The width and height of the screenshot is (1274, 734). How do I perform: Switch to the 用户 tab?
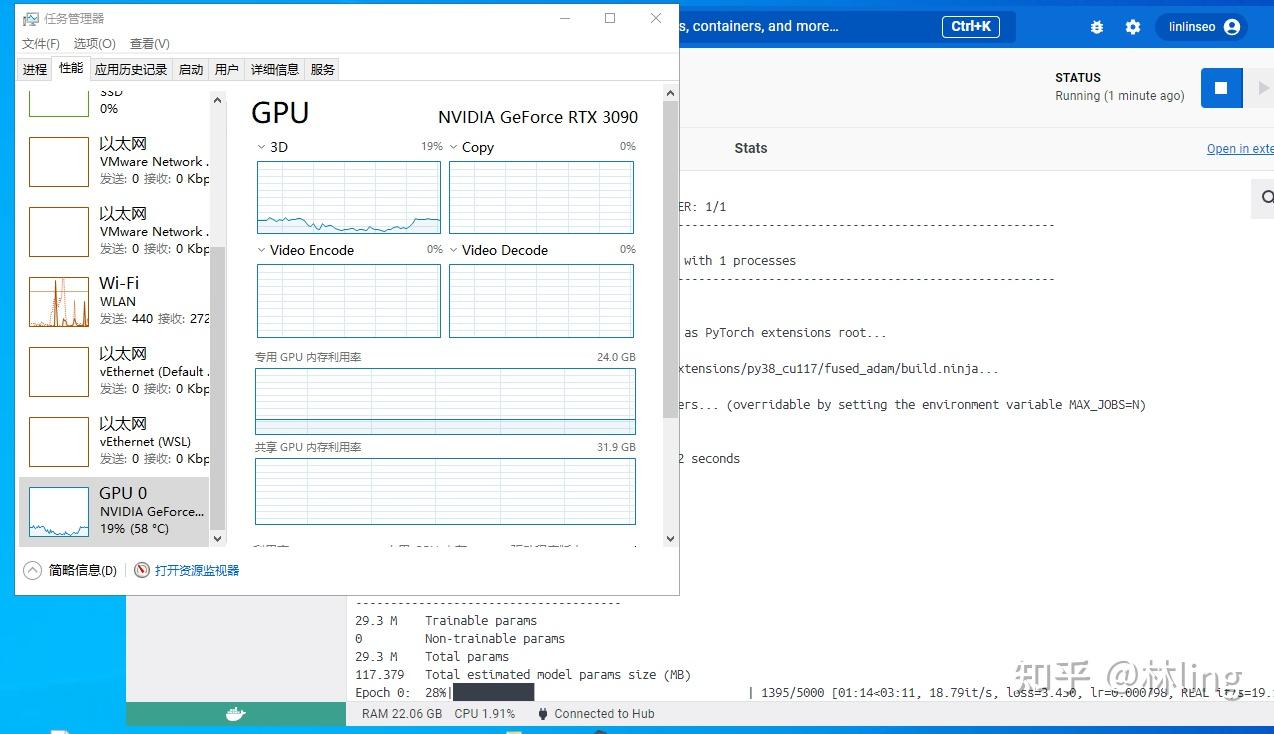pos(227,69)
